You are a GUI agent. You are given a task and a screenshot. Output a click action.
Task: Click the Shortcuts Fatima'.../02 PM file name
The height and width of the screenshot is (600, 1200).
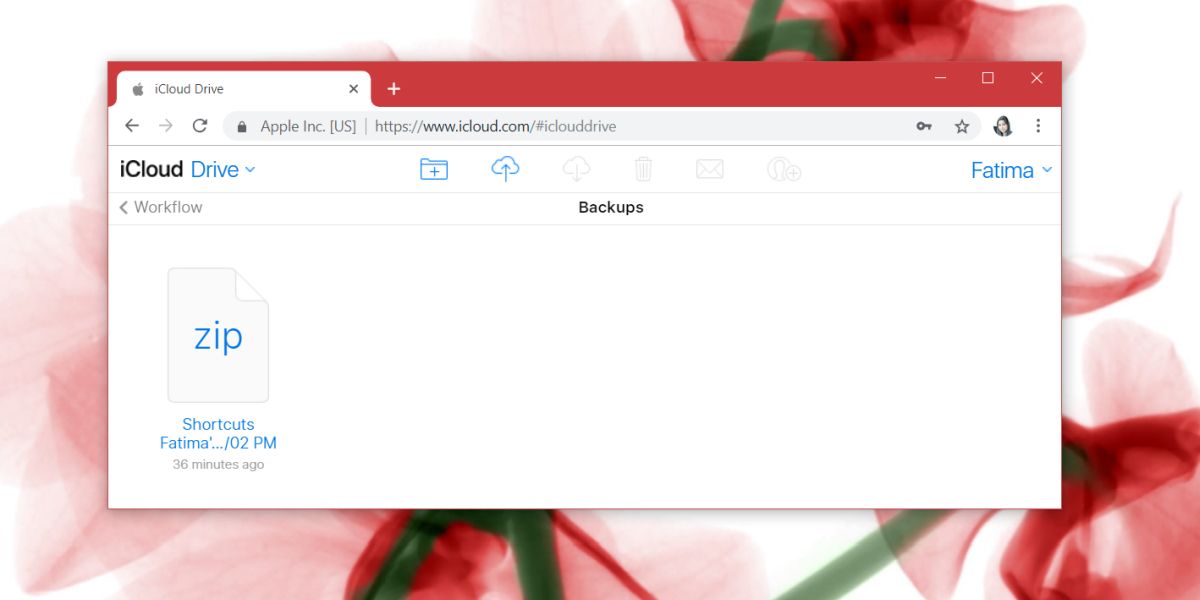click(218, 433)
